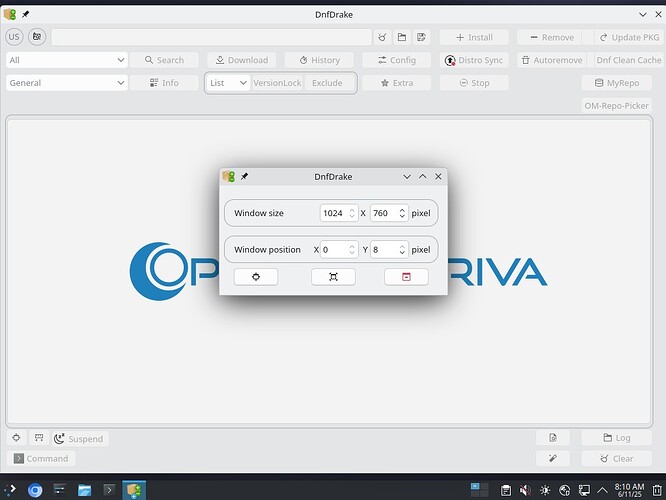Decrease the Y position spinbox value
This screenshot has height=500, width=666.
click(402, 253)
